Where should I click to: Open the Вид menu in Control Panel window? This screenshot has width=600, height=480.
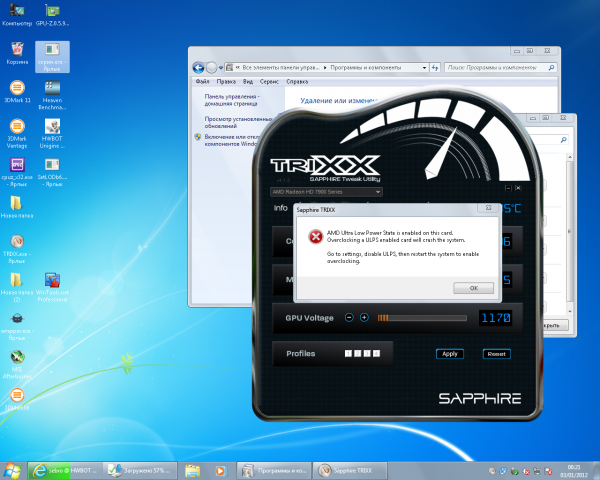tap(248, 82)
